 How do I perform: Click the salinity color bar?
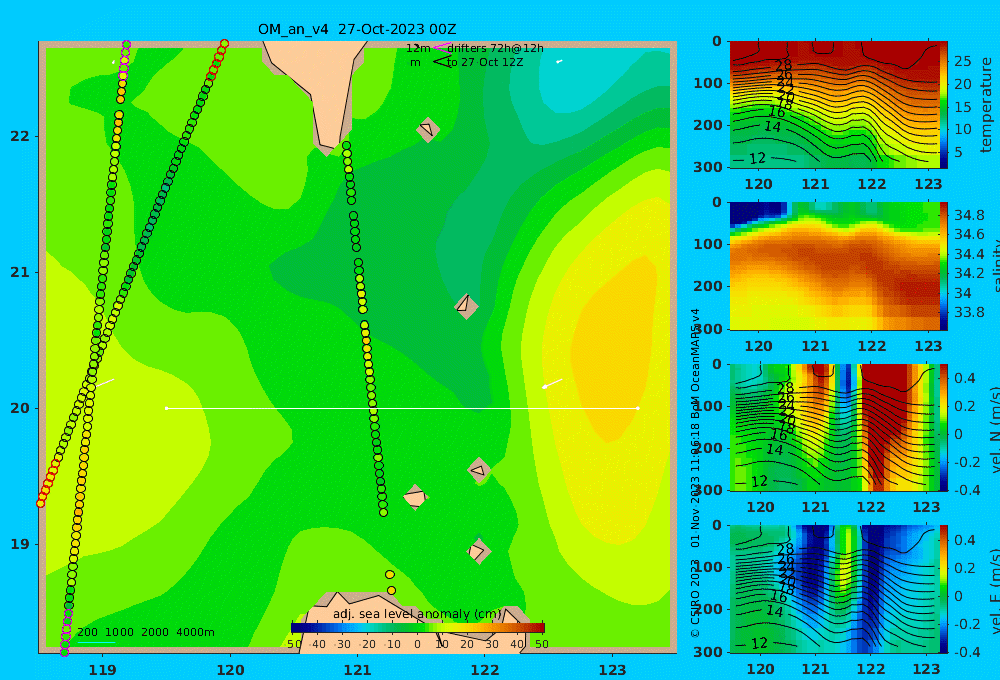tap(944, 266)
